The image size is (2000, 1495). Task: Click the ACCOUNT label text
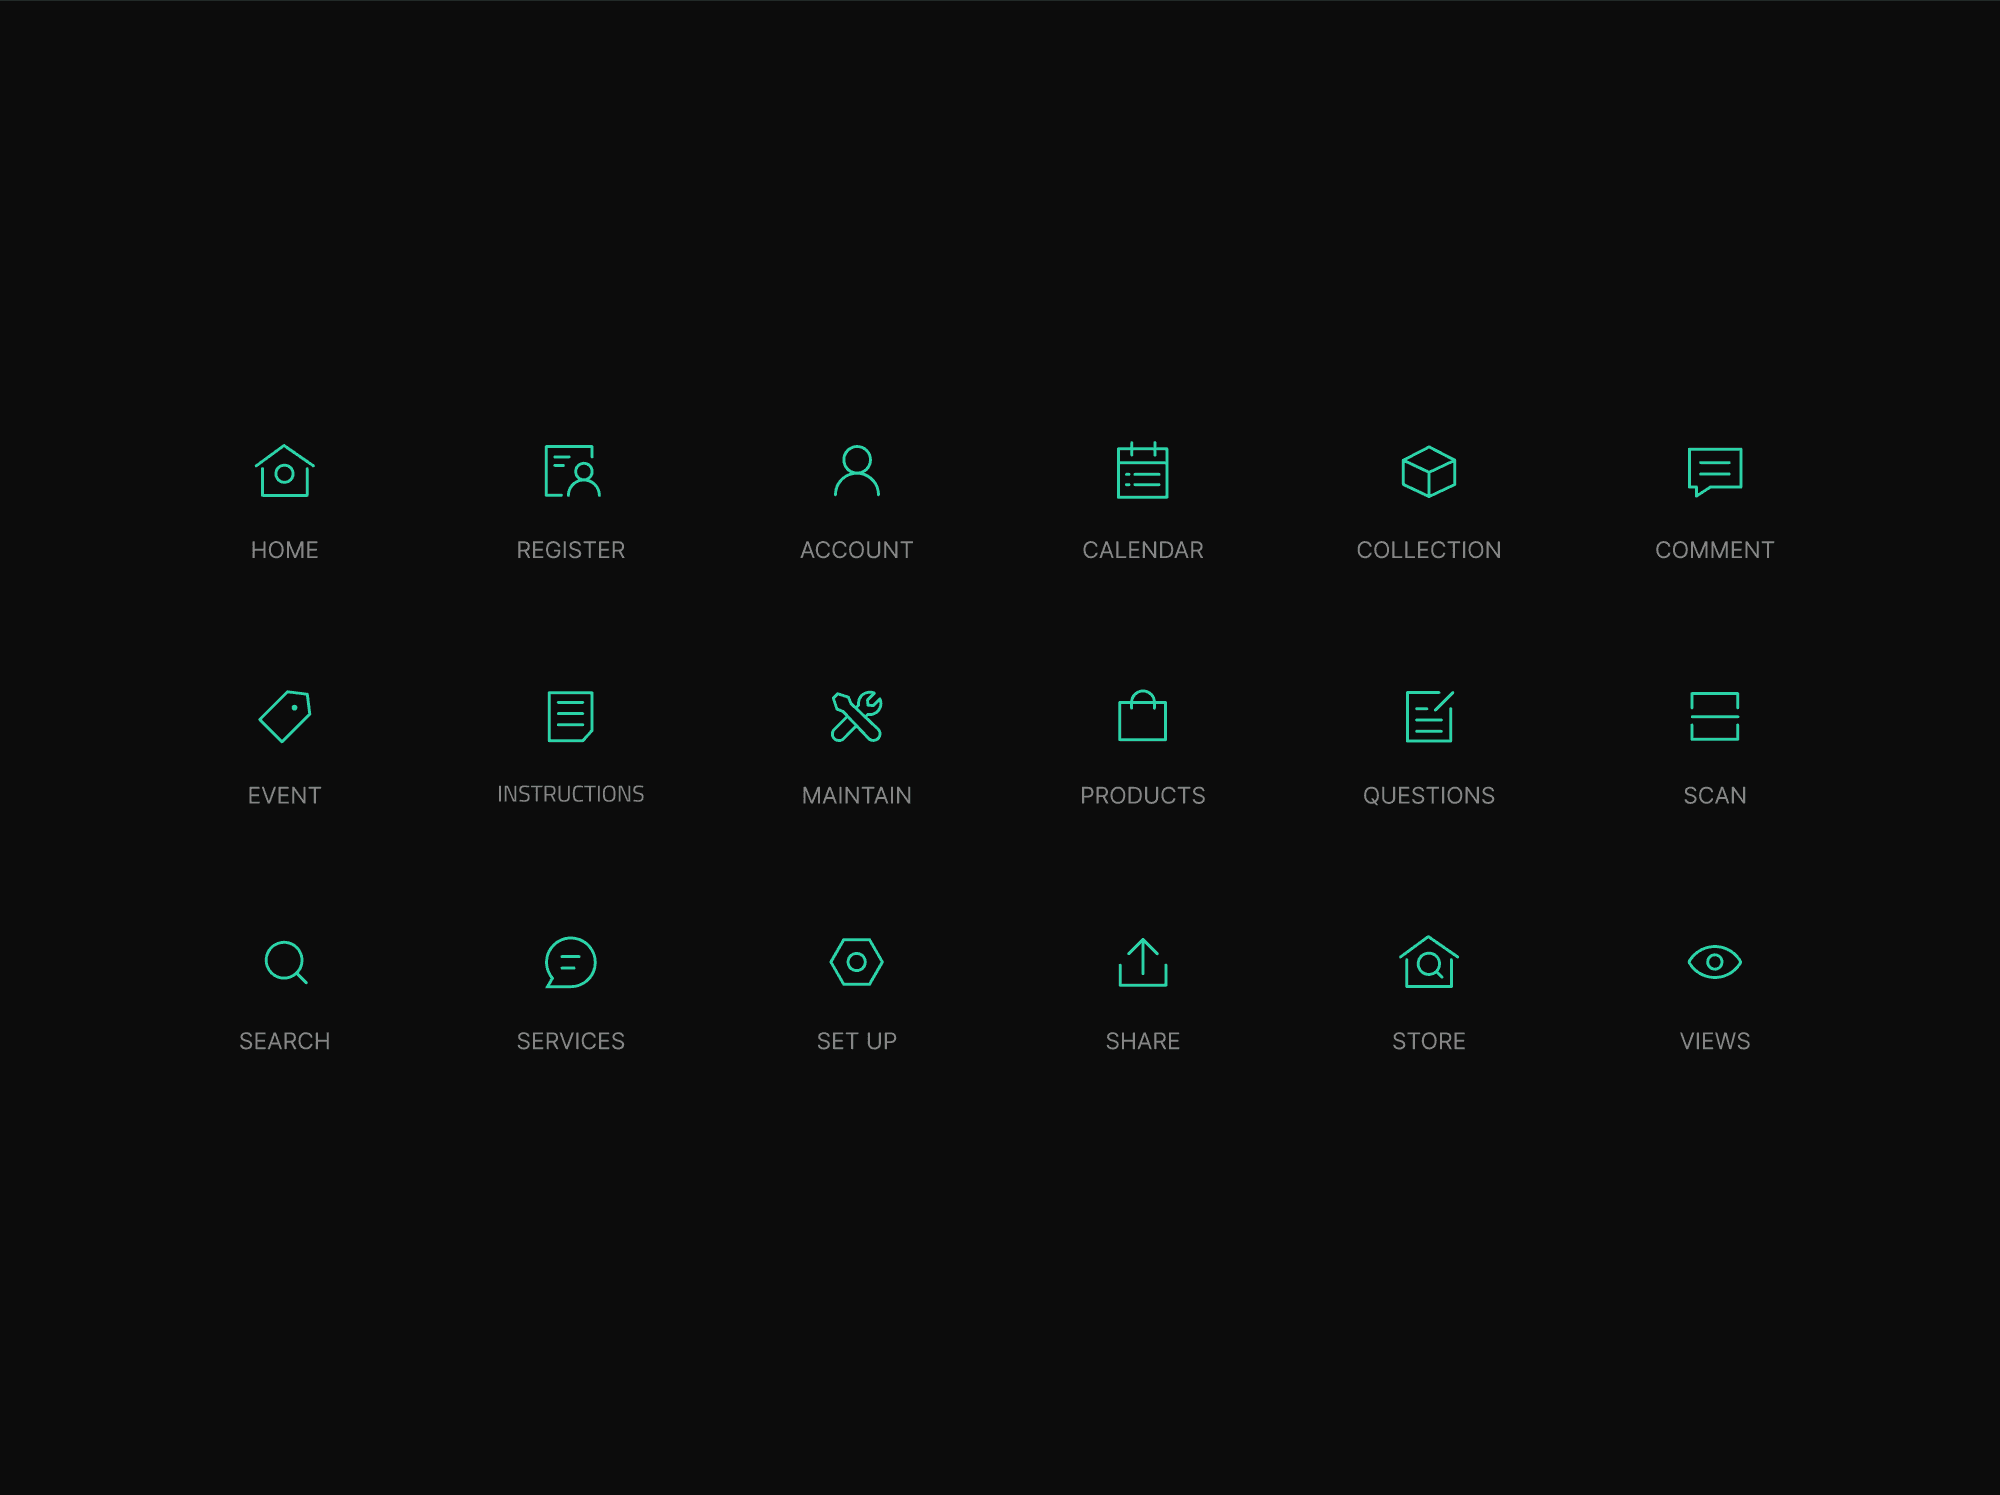(x=857, y=550)
